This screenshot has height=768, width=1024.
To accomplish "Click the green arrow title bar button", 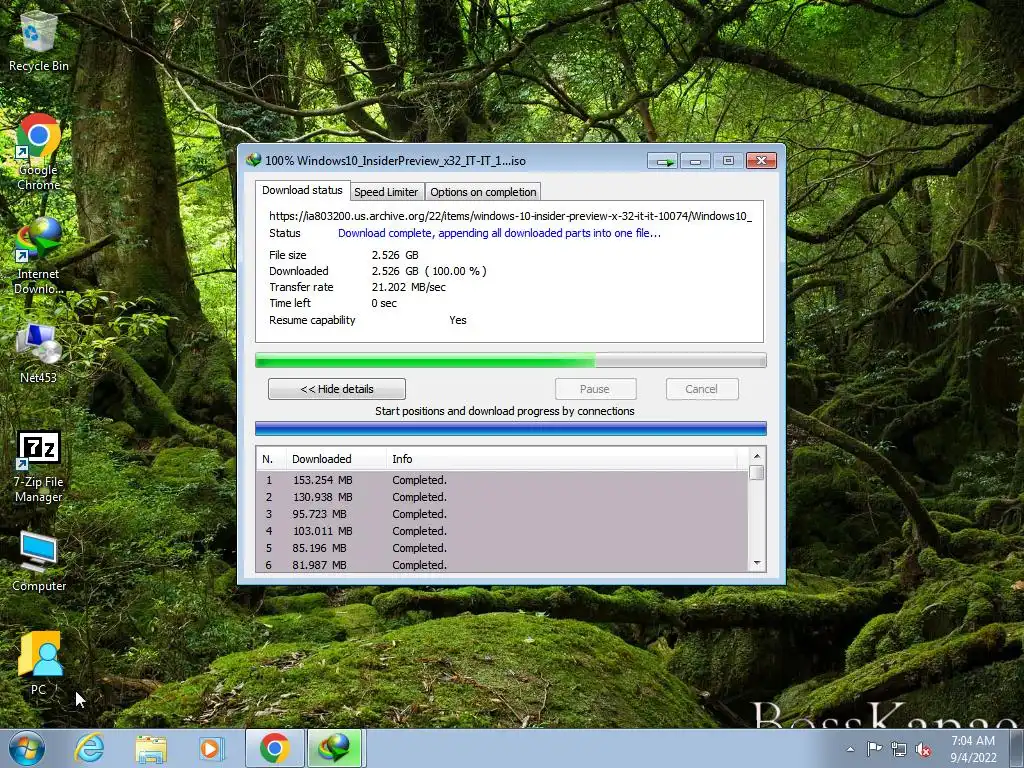I will [663, 161].
